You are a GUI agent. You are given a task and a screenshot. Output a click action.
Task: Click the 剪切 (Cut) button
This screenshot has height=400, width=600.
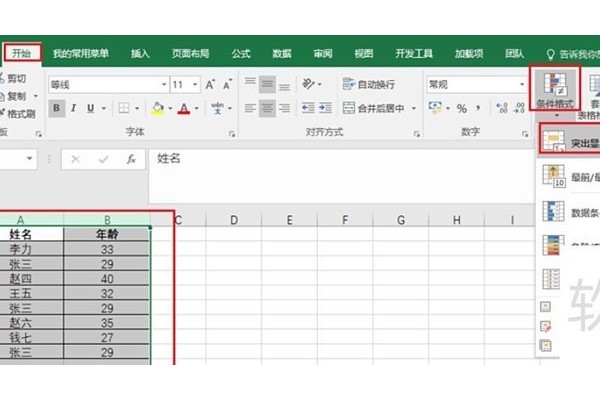tap(13, 78)
